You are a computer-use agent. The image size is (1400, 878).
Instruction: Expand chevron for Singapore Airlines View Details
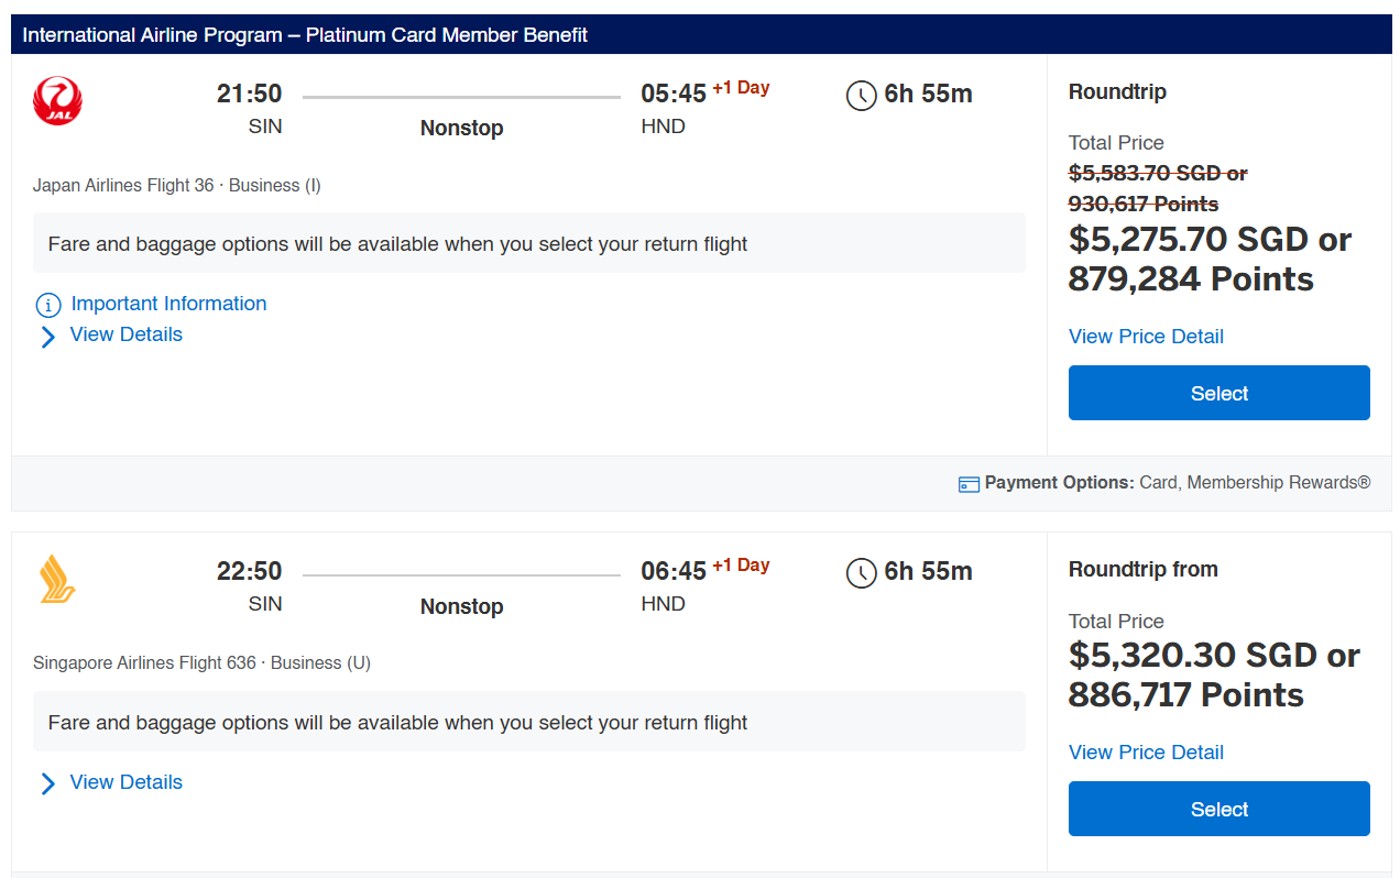pos(47,784)
